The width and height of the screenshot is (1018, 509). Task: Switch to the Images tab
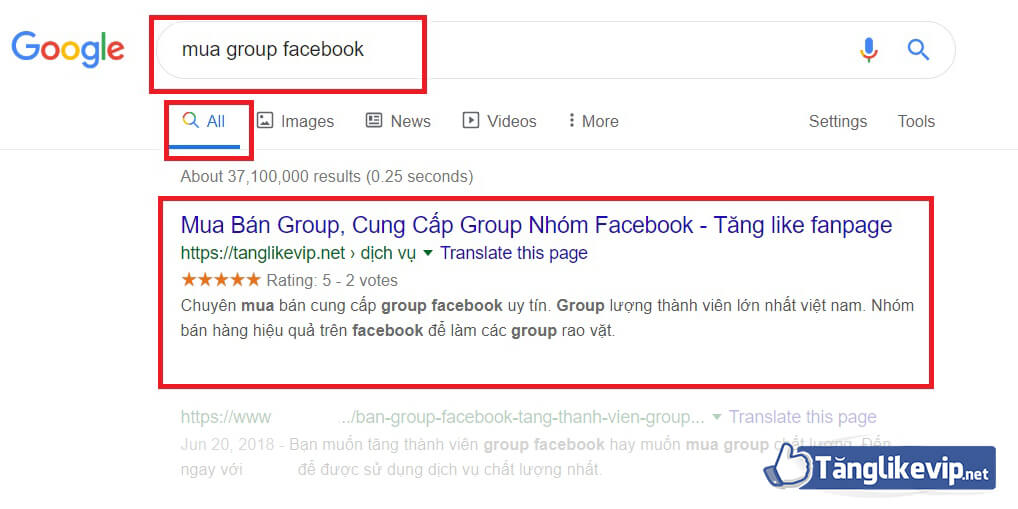click(x=295, y=121)
